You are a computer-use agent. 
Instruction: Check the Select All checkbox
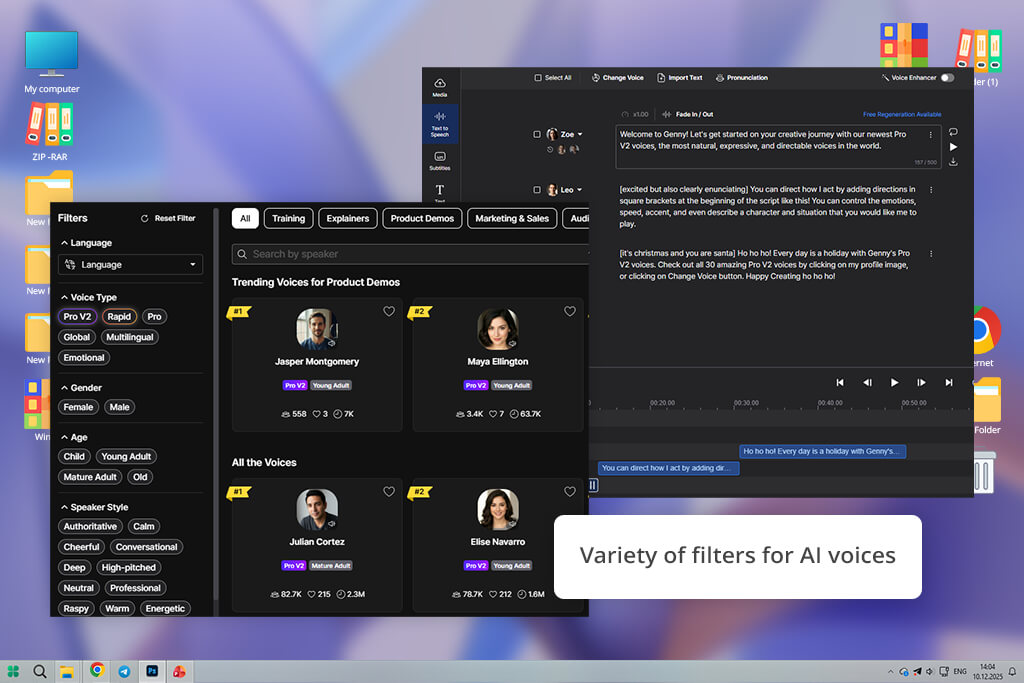click(x=538, y=77)
